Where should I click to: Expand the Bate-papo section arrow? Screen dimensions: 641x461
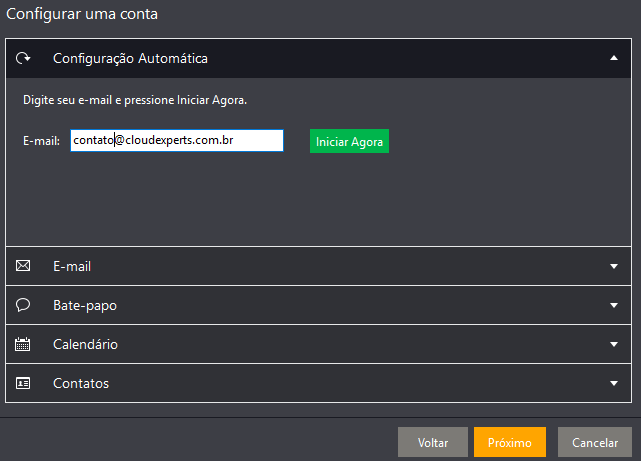pyautogui.click(x=614, y=305)
